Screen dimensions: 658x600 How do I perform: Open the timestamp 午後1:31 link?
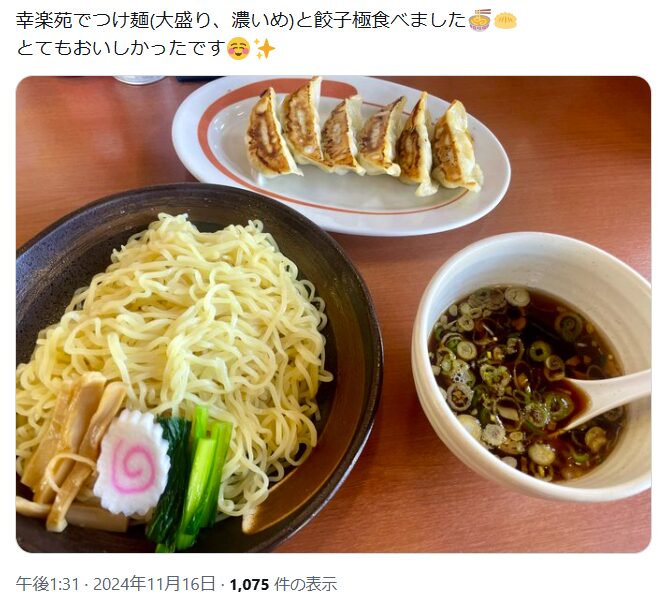48,584
